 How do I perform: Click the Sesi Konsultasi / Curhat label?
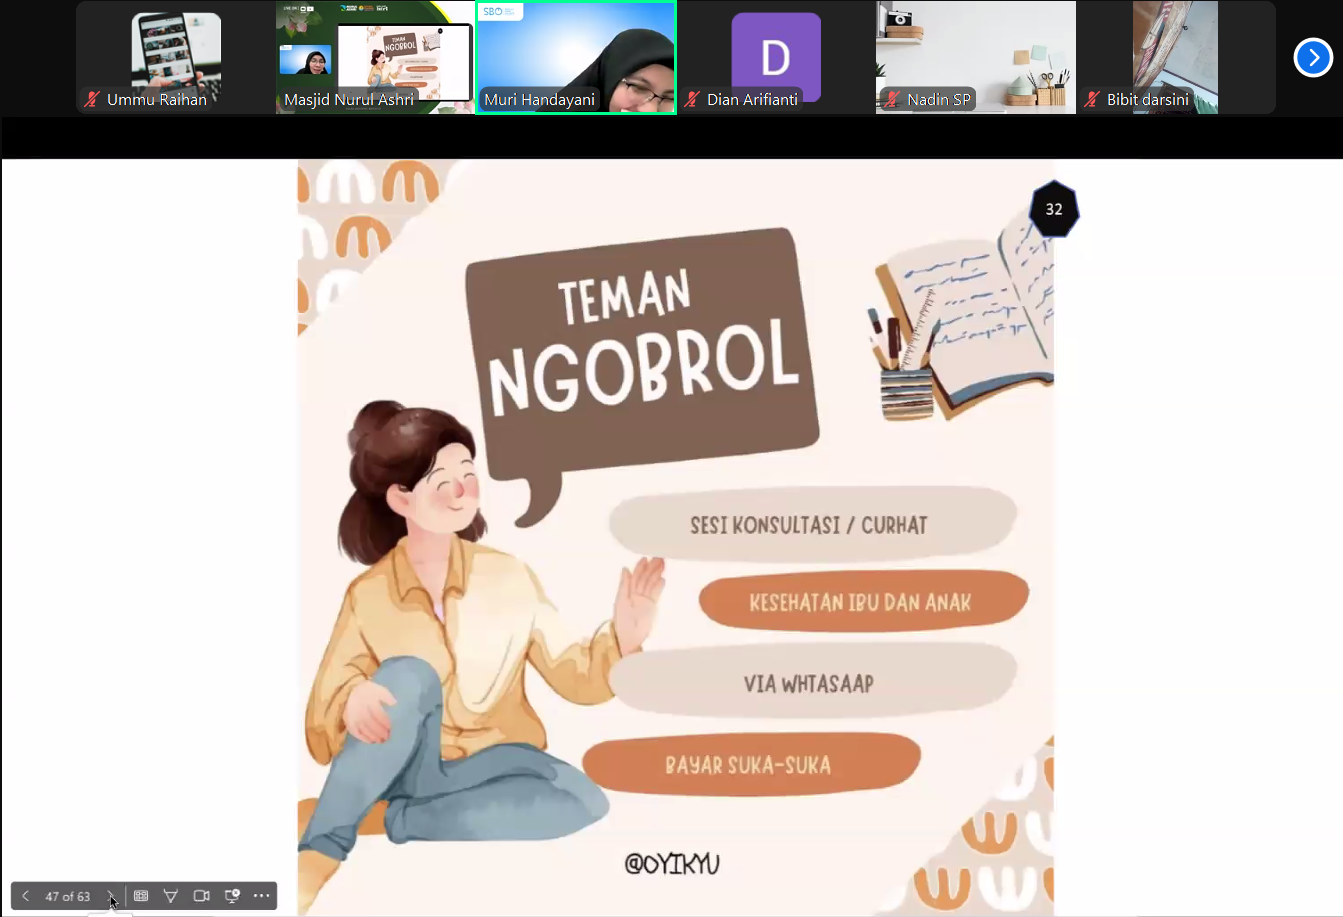[x=809, y=525]
